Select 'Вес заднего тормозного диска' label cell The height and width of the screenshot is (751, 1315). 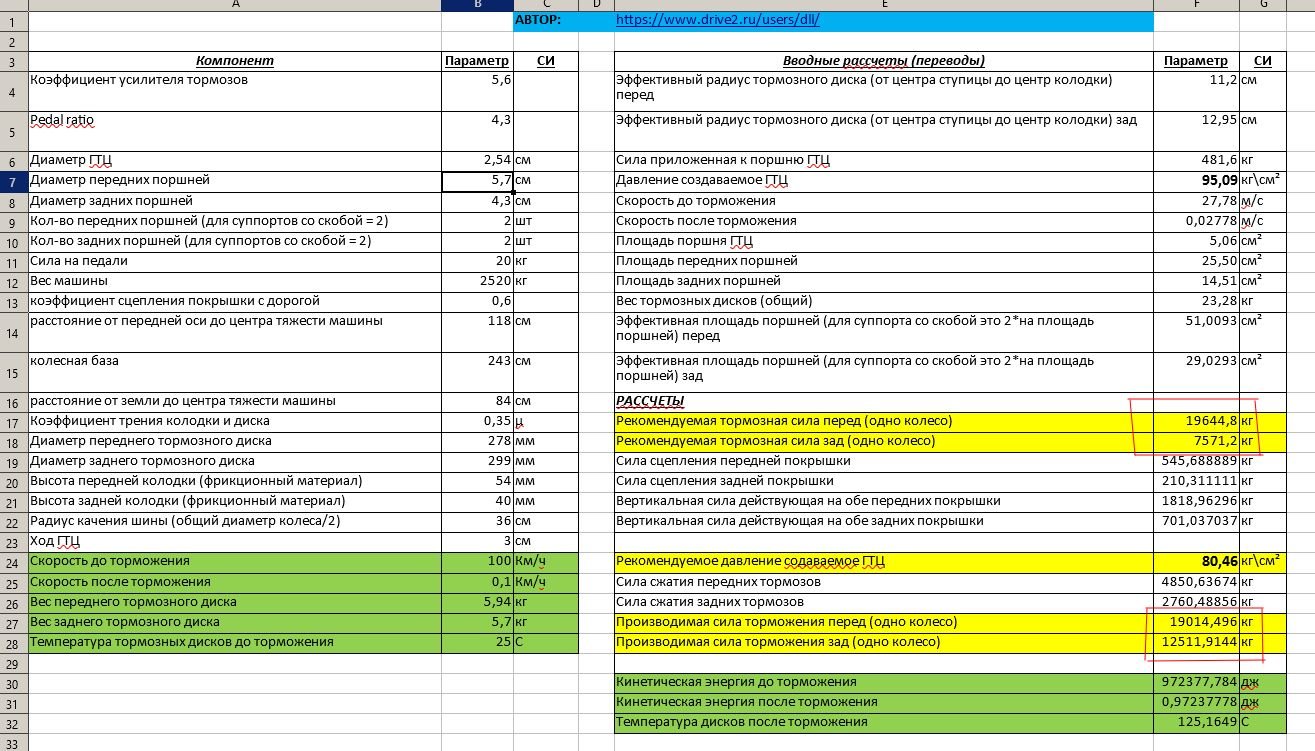tap(235, 622)
